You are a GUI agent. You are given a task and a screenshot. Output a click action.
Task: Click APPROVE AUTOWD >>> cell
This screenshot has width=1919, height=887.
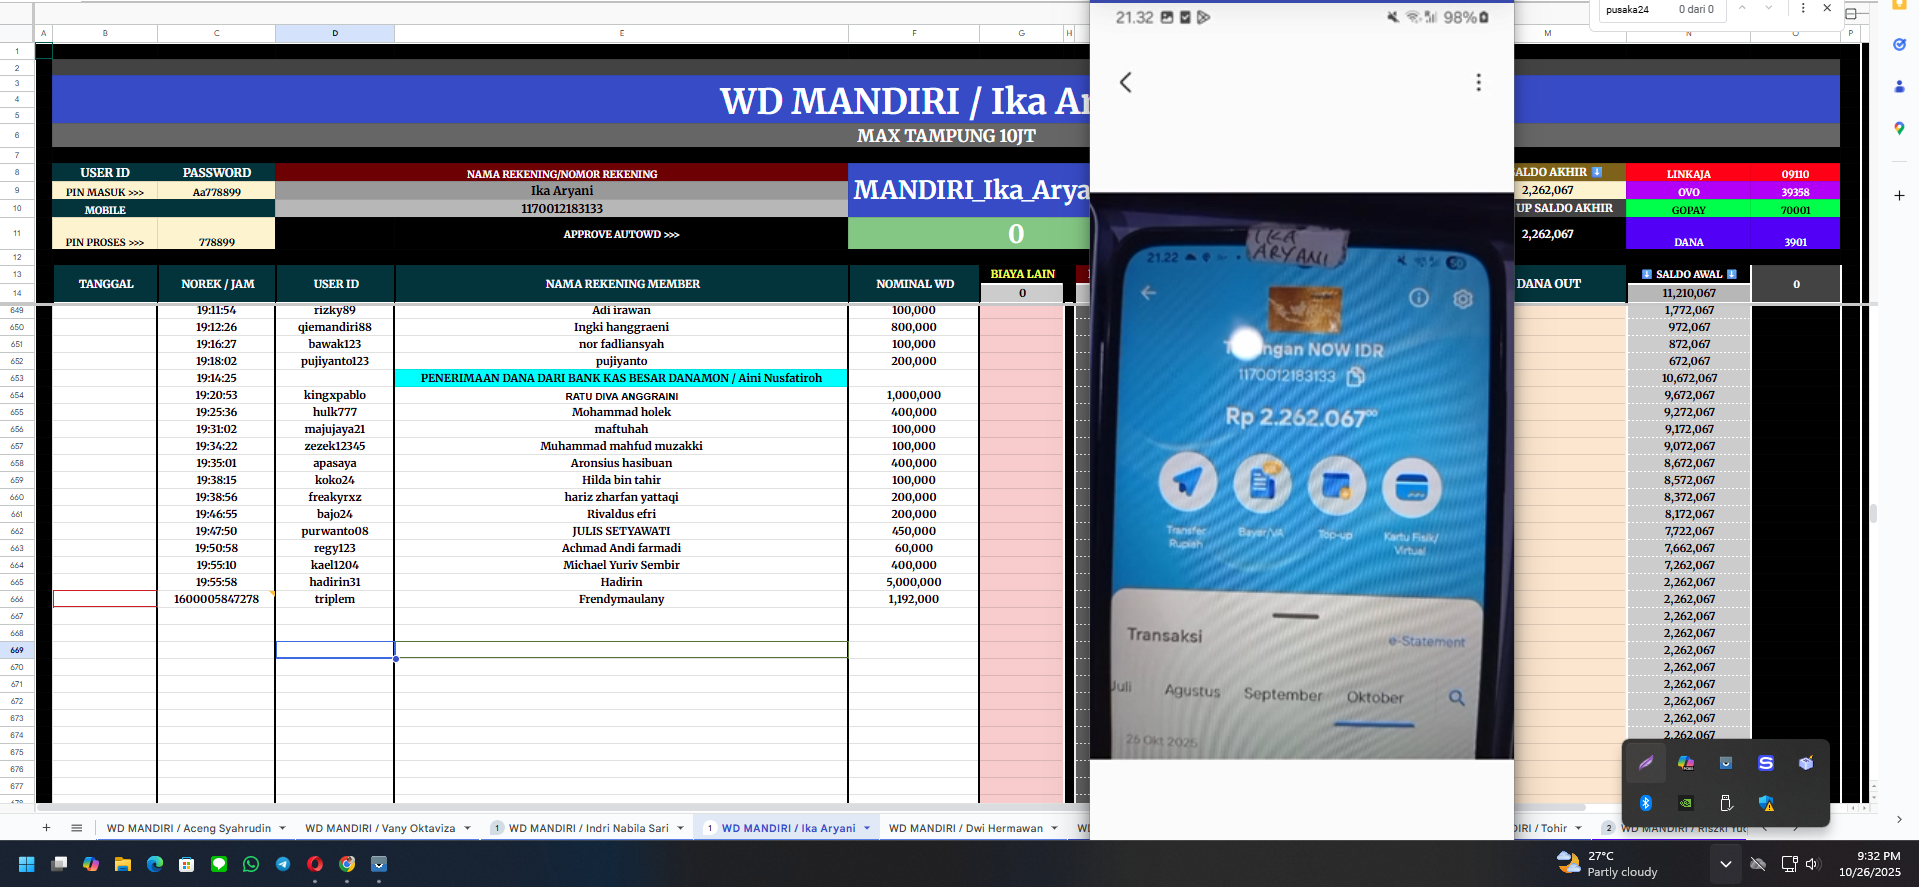pos(621,234)
